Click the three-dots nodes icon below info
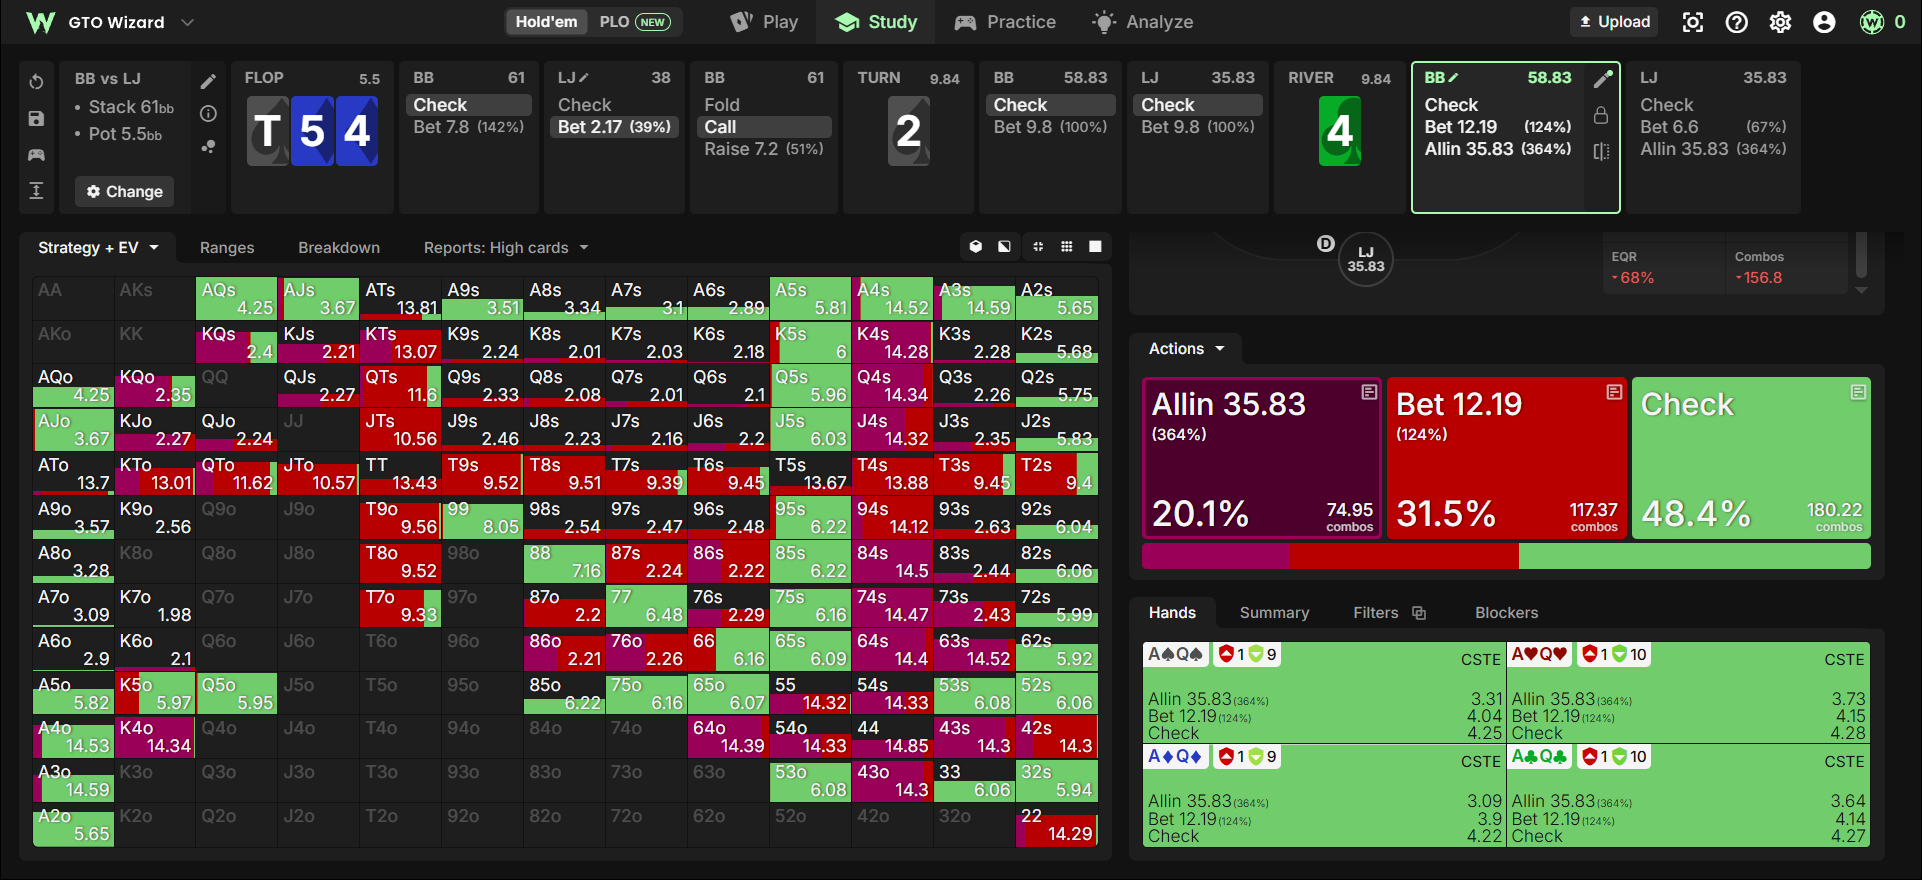This screenshot has height=880, width=1922. [208, 146]
